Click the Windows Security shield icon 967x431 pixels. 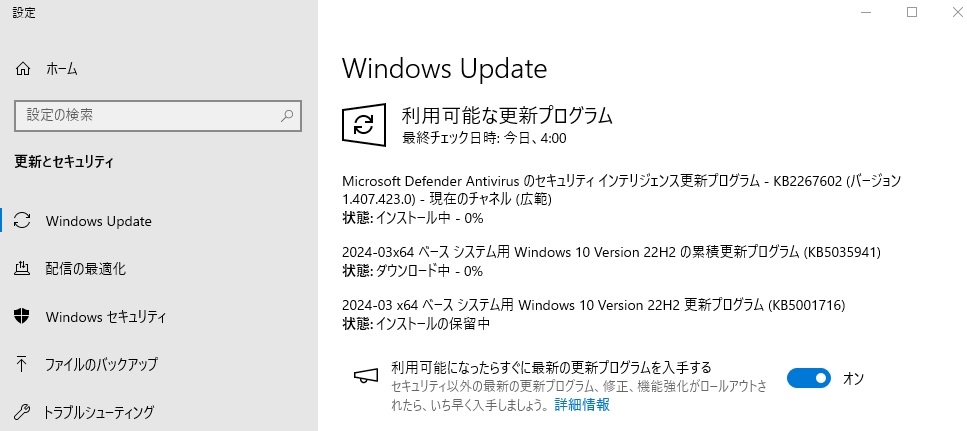pyautogui.click(x=24, y=317)
